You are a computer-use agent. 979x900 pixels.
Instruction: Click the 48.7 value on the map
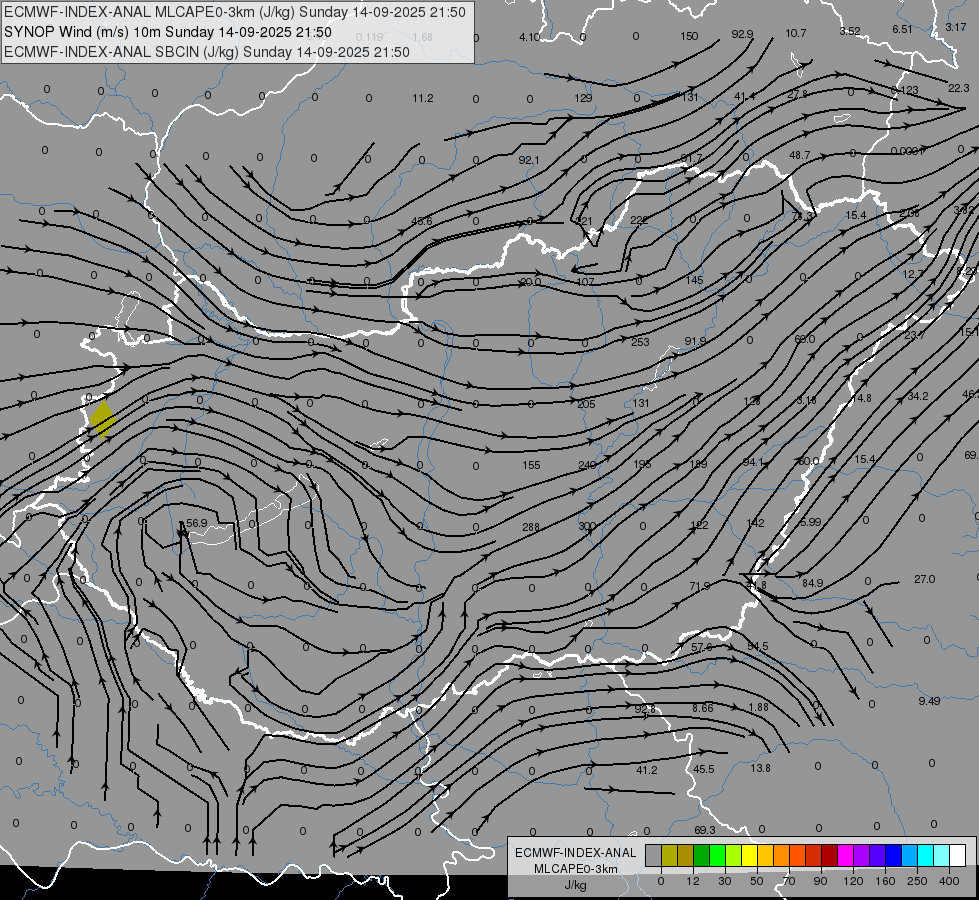pyautogui.click(x=799, y=155)
